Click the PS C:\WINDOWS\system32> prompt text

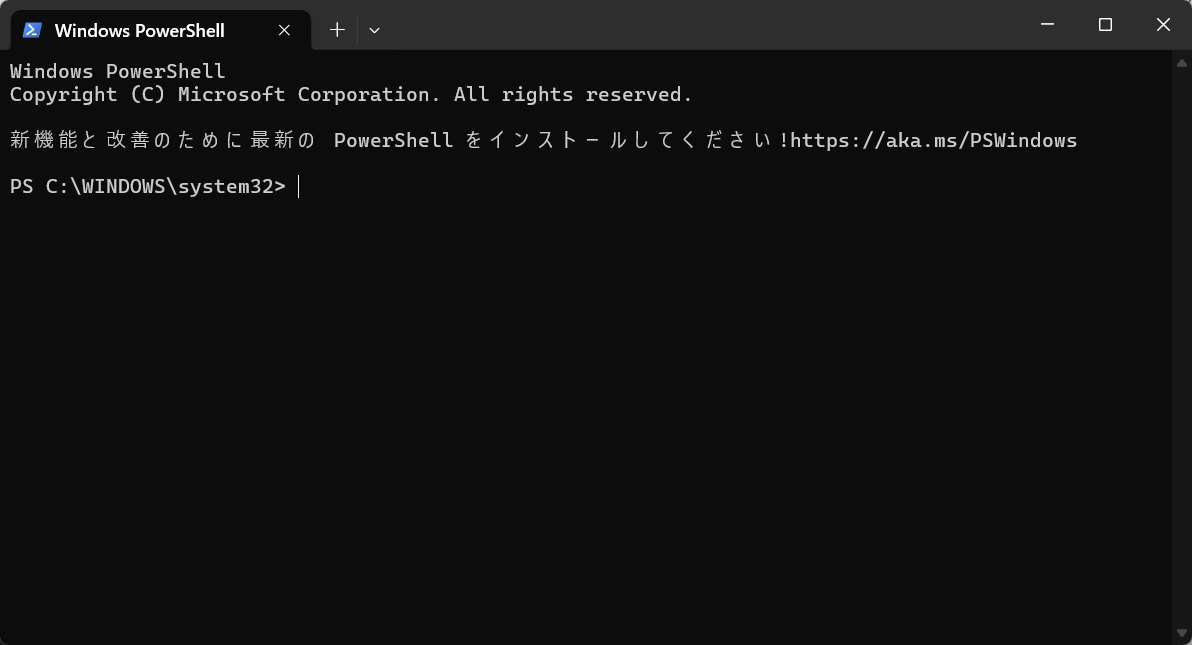[x=147, y=186]
